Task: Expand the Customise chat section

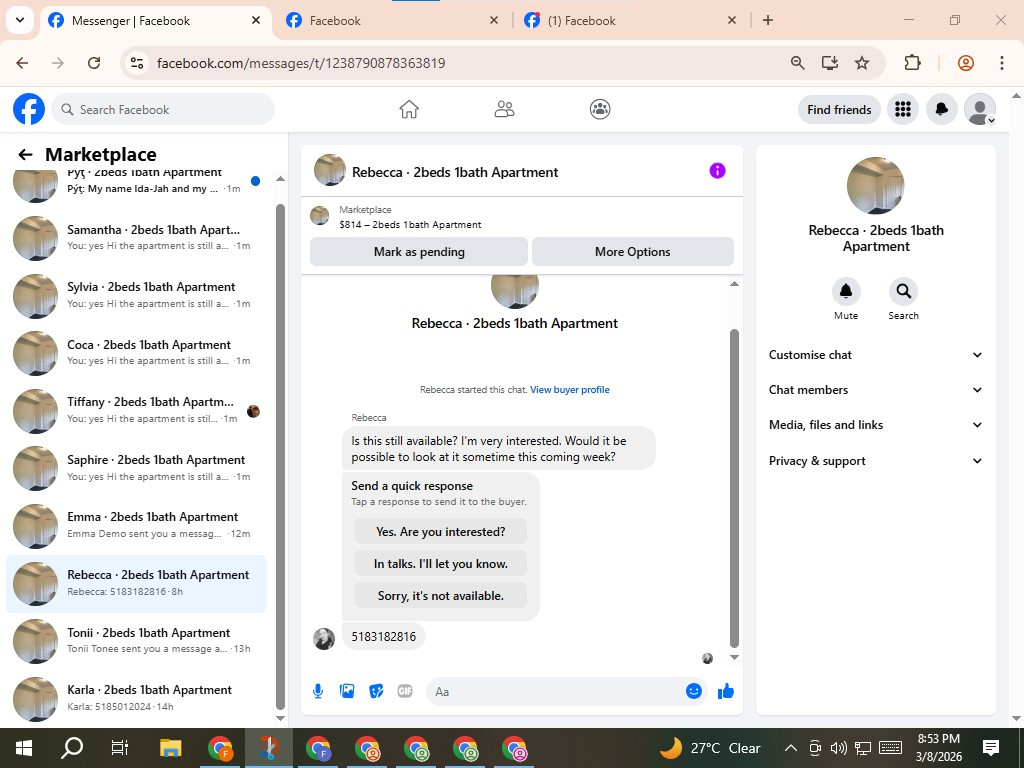Action: (x=875, y=355)
